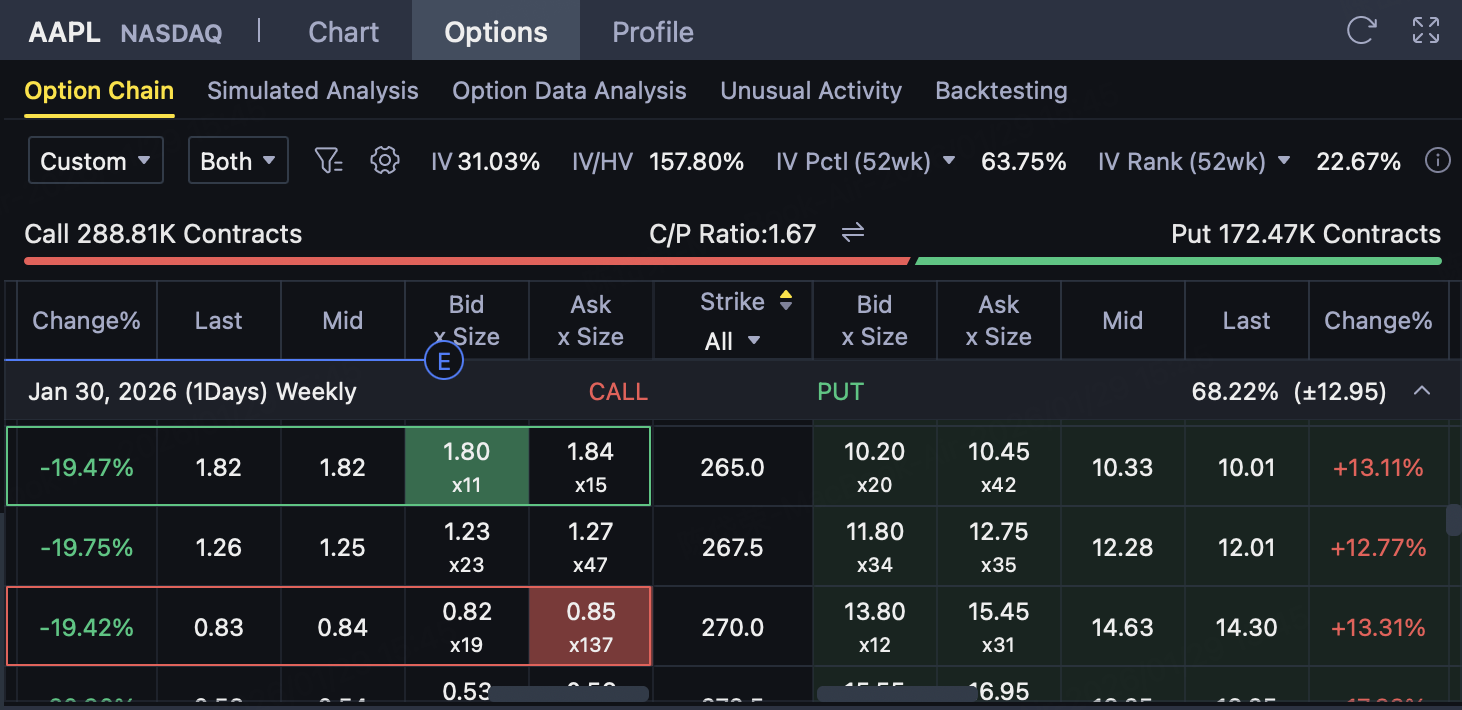Sort by Strike using the sort arrows
Screen dimensions: 1462x710
(x=786, y=300)
